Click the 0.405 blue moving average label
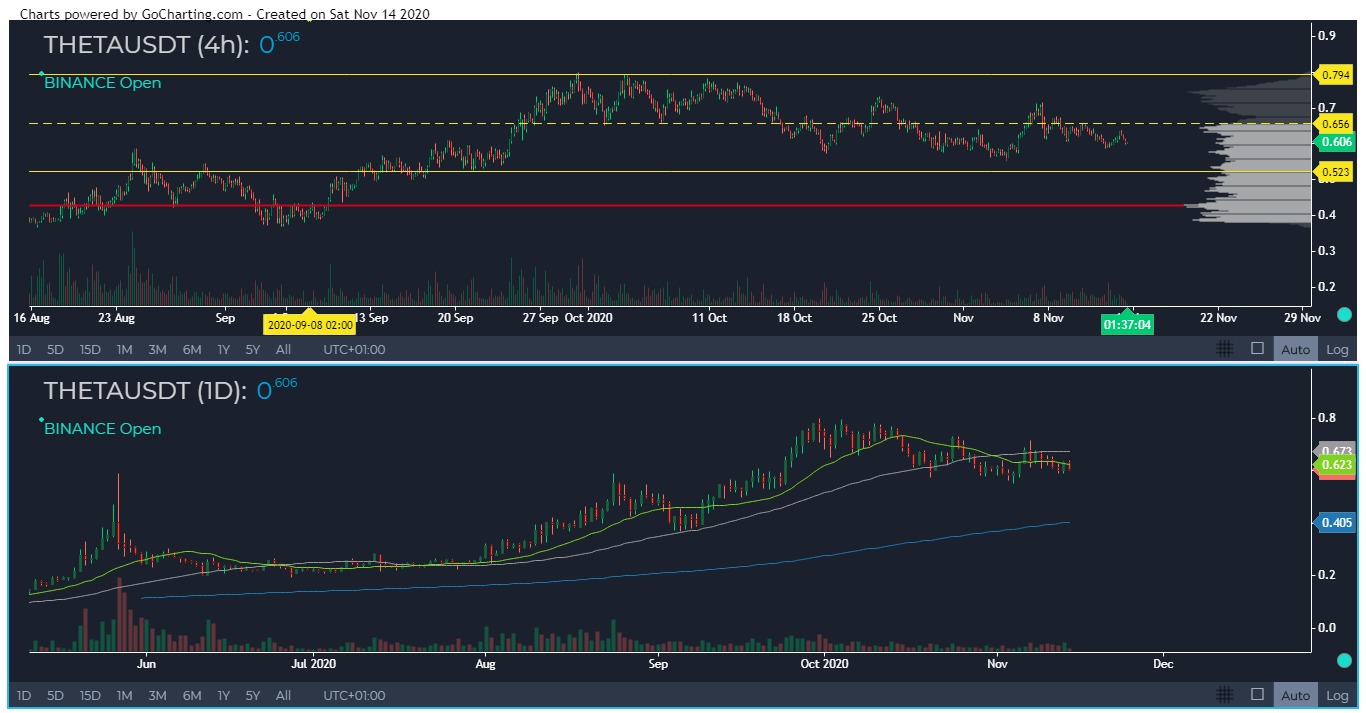 (1334, 522)
